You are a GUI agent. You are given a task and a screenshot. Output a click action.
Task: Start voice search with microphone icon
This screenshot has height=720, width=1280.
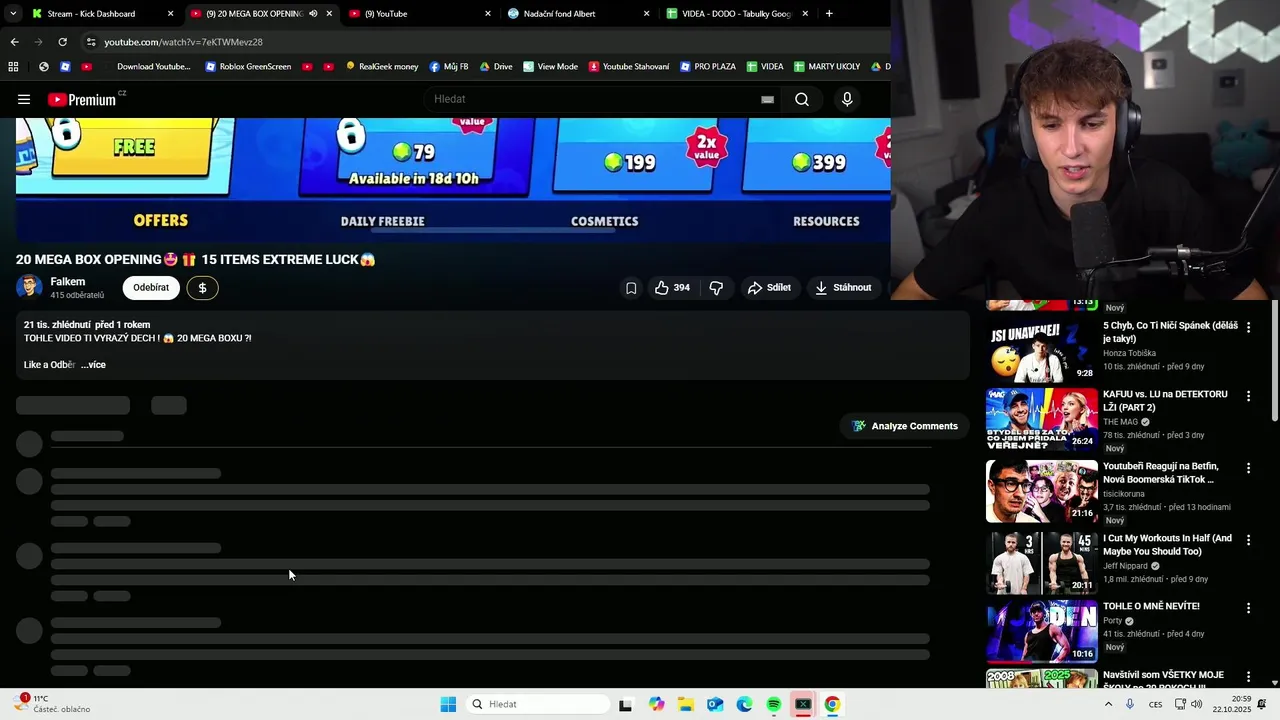point(847,99)
